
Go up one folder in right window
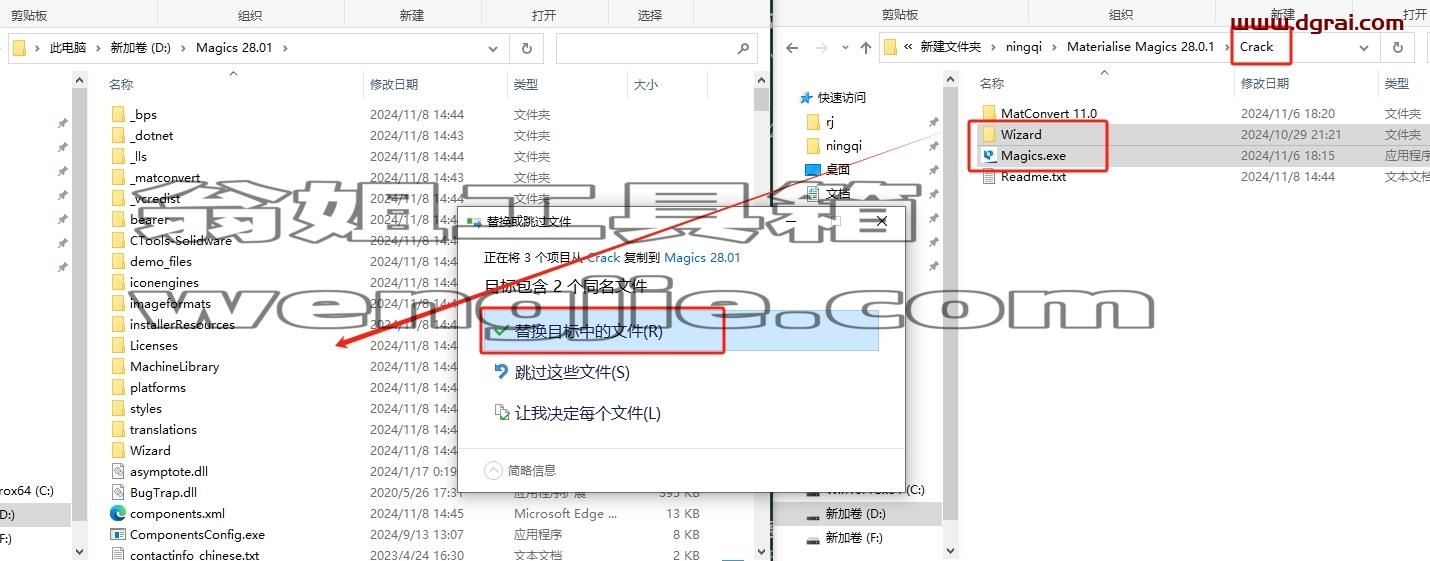866,47
